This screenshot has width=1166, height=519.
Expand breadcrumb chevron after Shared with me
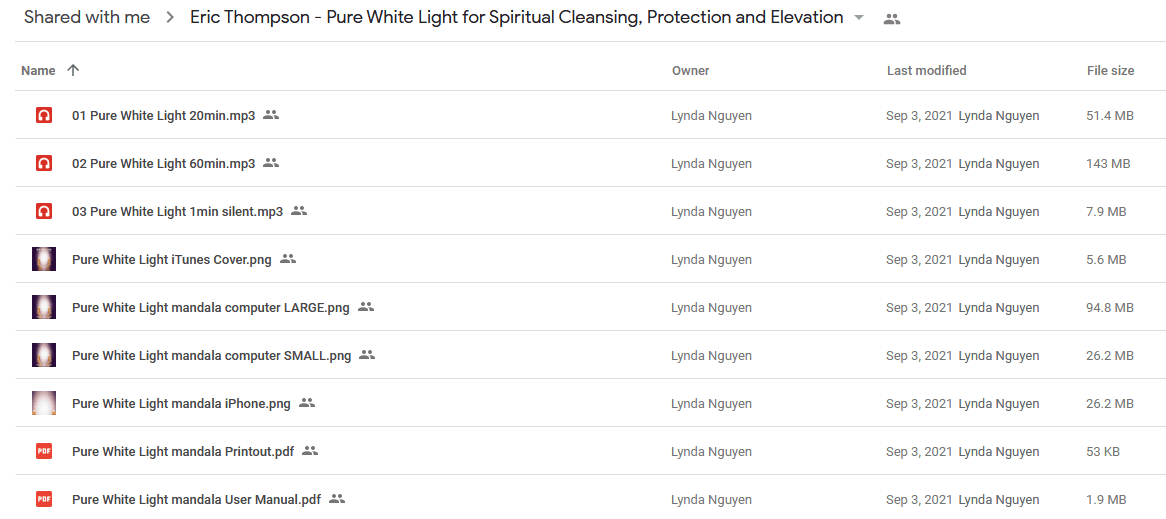tap(170, 18)
